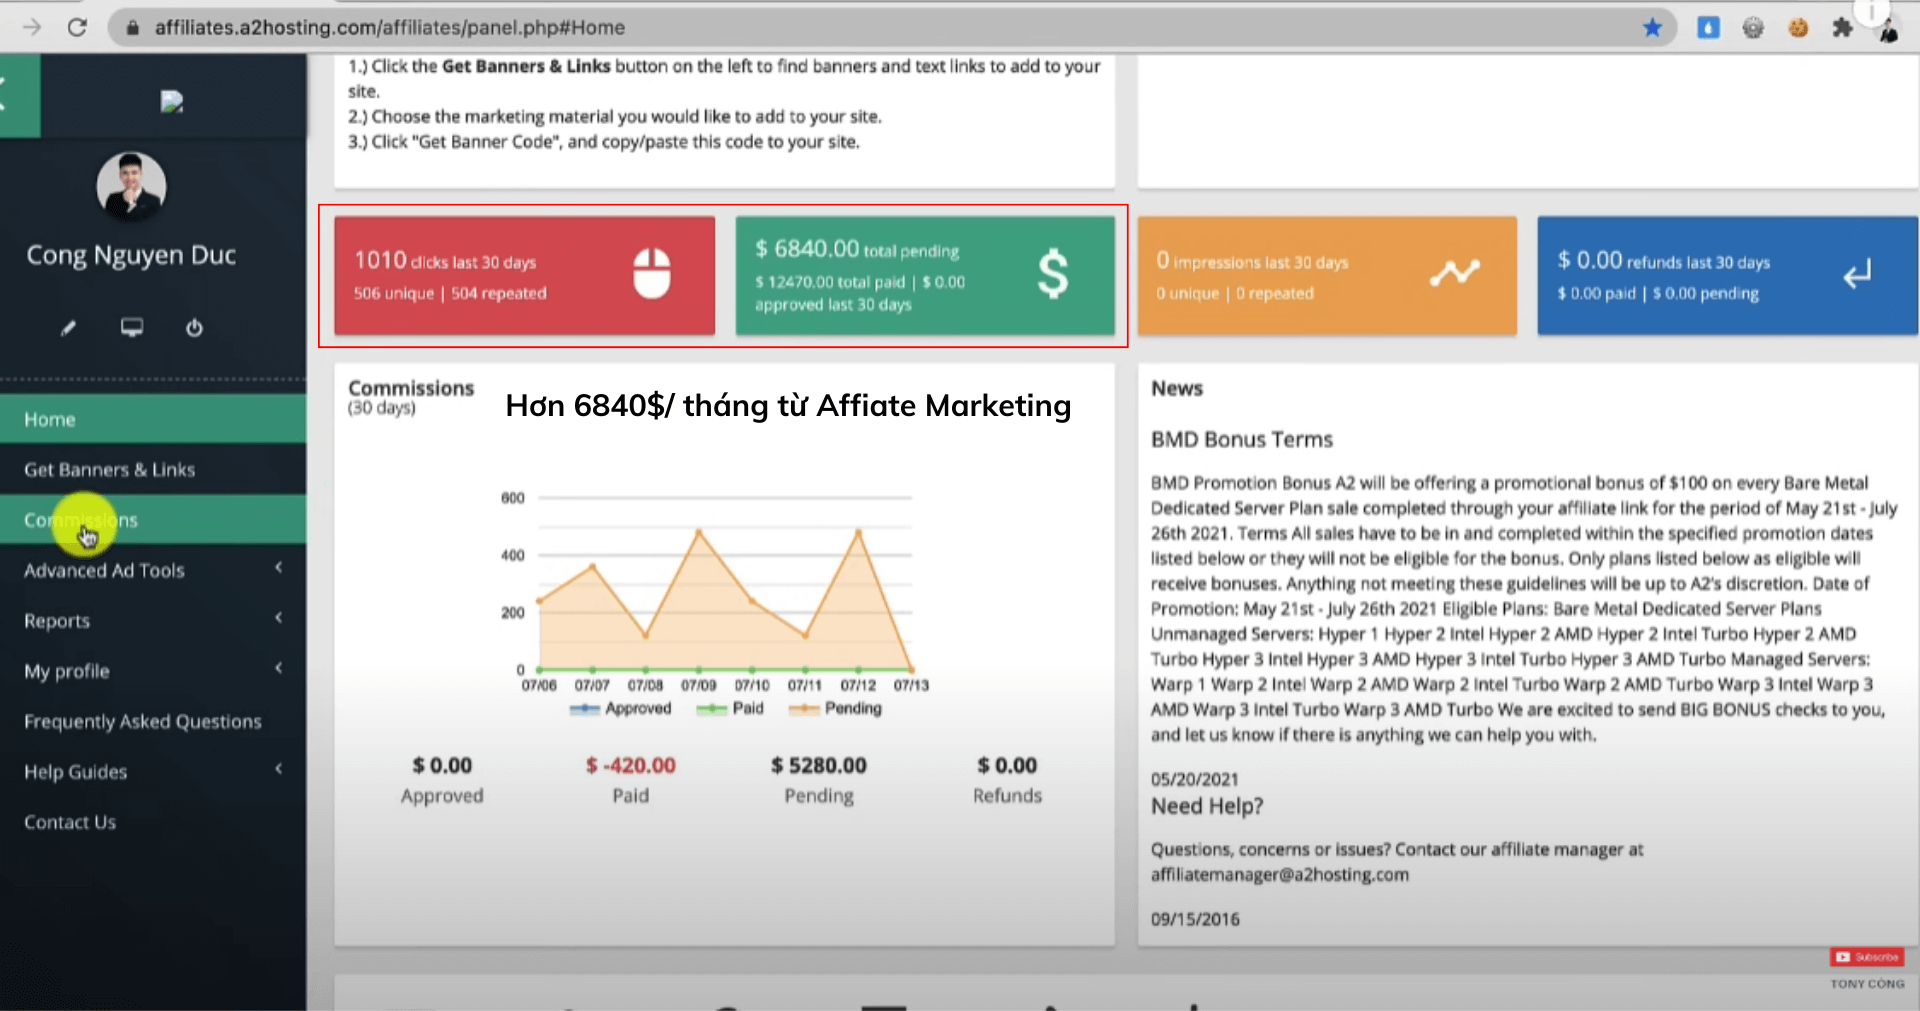Expand the Reports submenu
Viewport: 1920px width, 1011px height.
pos(153,620)
